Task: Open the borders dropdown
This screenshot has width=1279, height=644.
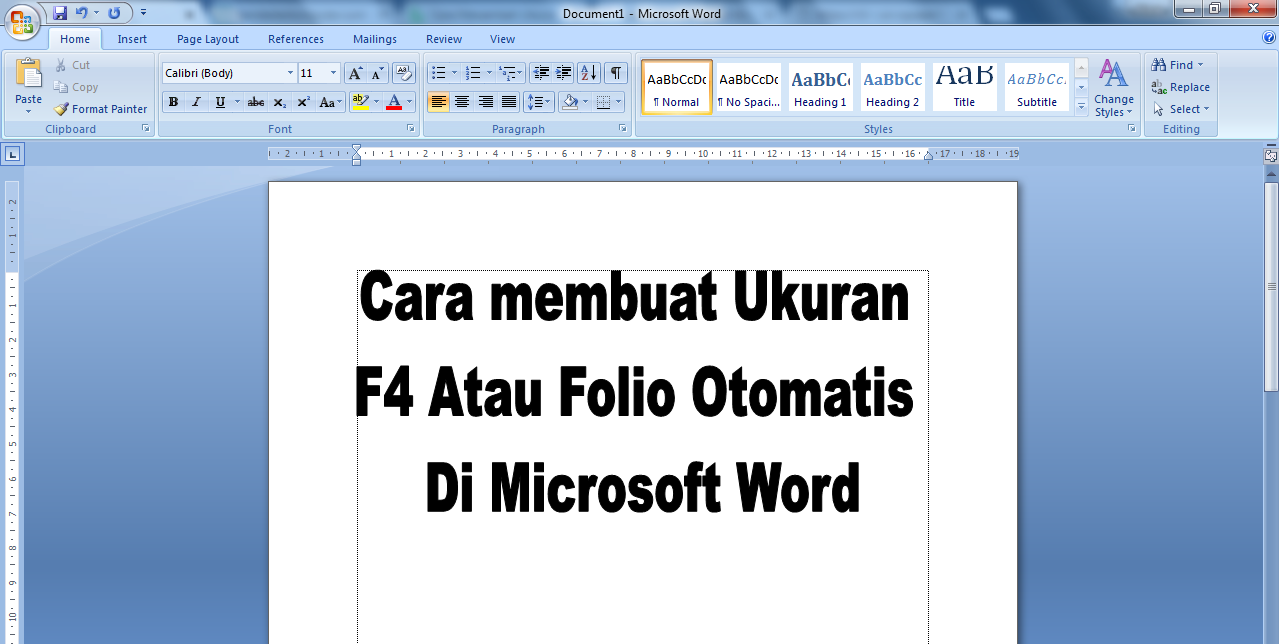Action: point(619,102)
